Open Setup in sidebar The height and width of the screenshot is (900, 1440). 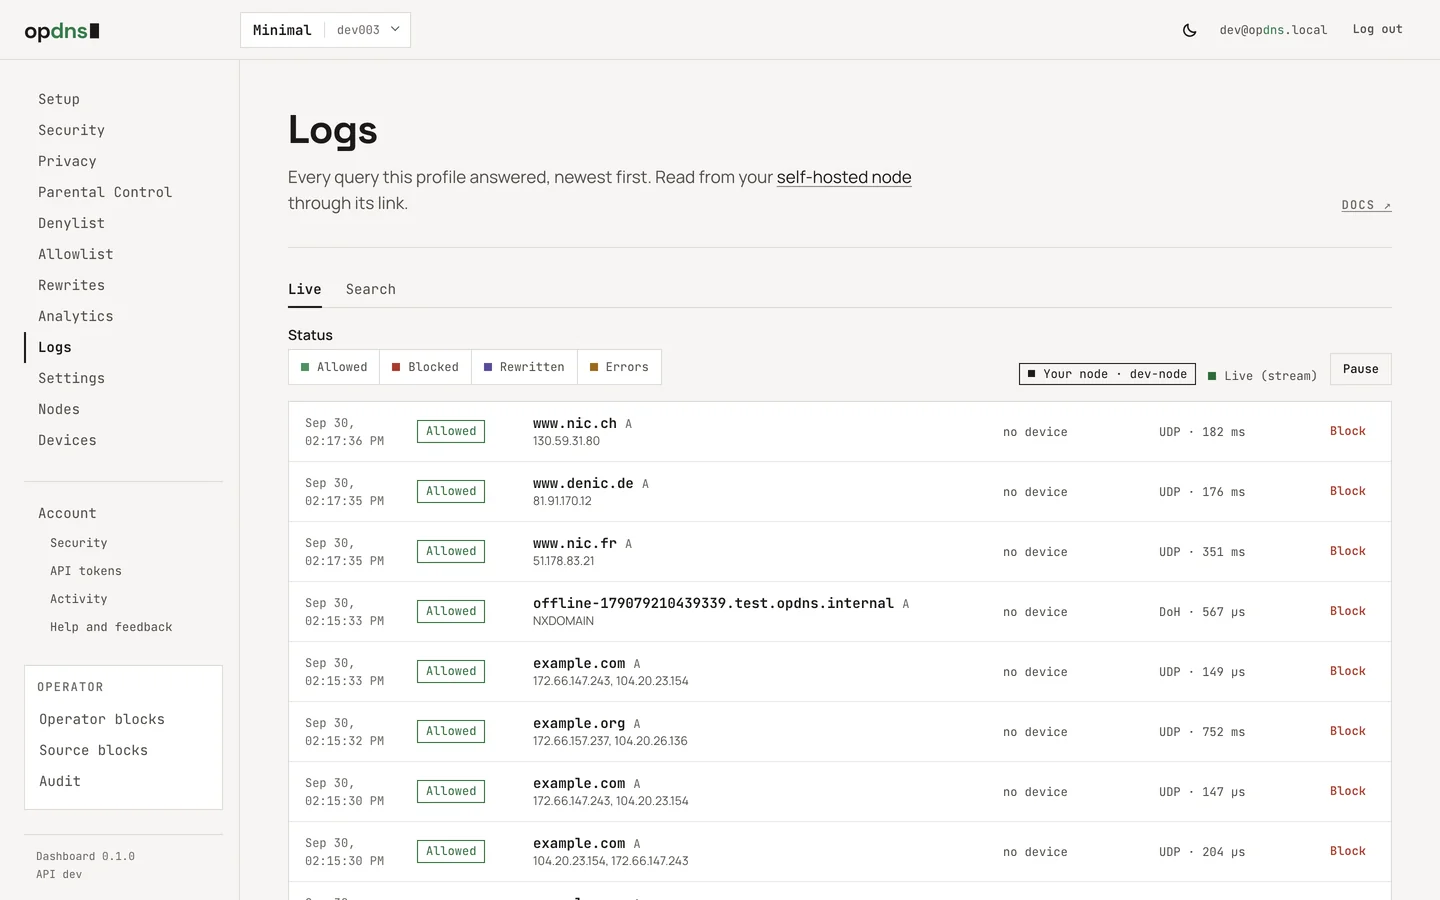(x=59, y=99)
